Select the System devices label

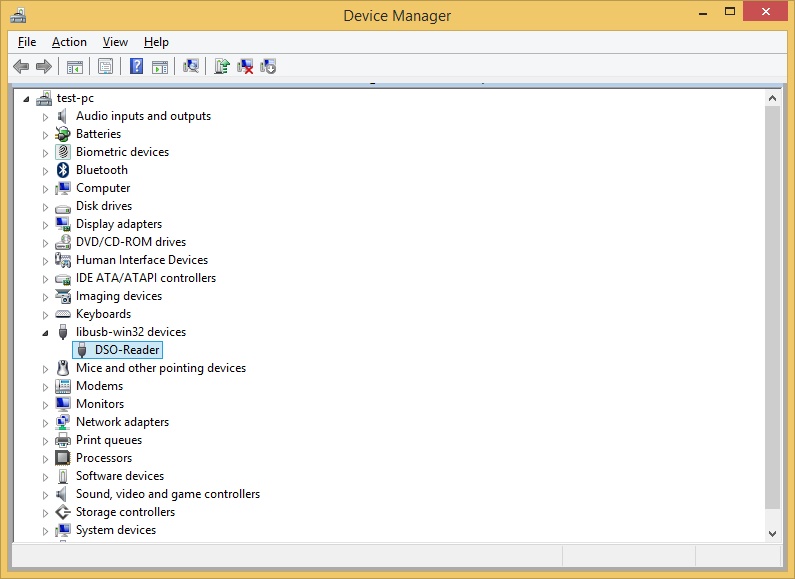[116, 530]
